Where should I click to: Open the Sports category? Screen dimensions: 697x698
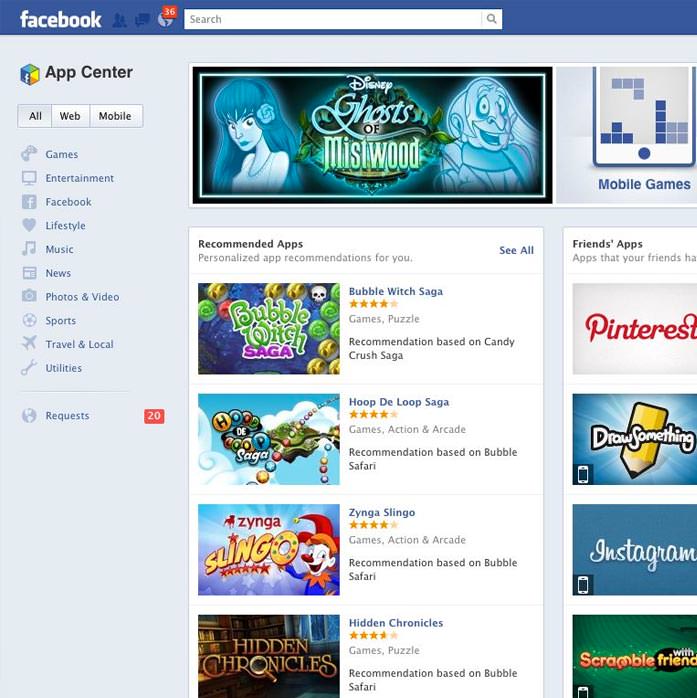click(x=61, y=321)
